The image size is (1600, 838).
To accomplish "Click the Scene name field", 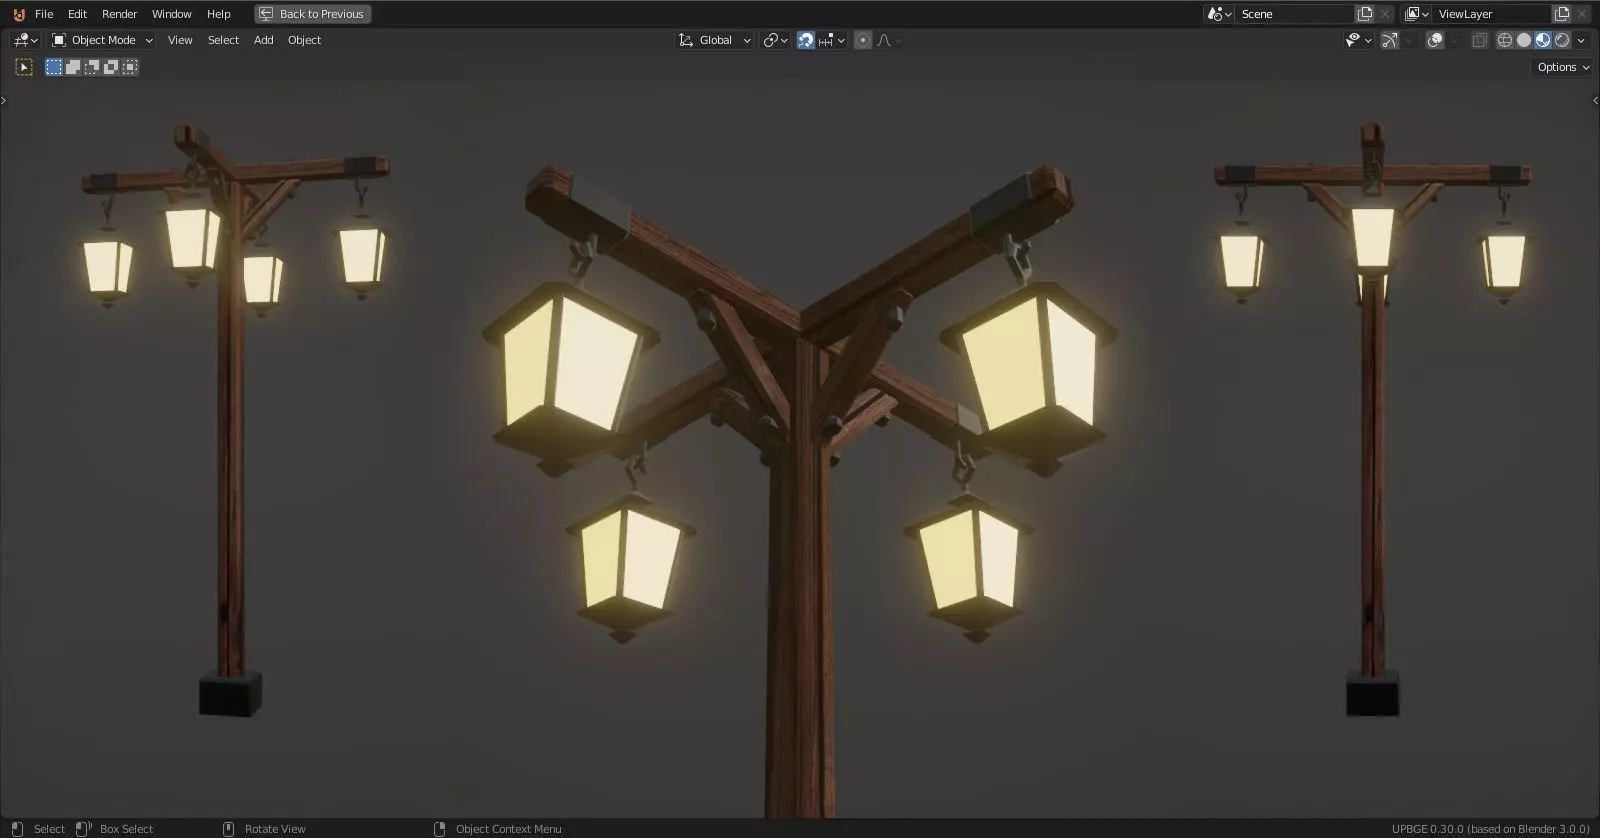I will click(1294, 14).
